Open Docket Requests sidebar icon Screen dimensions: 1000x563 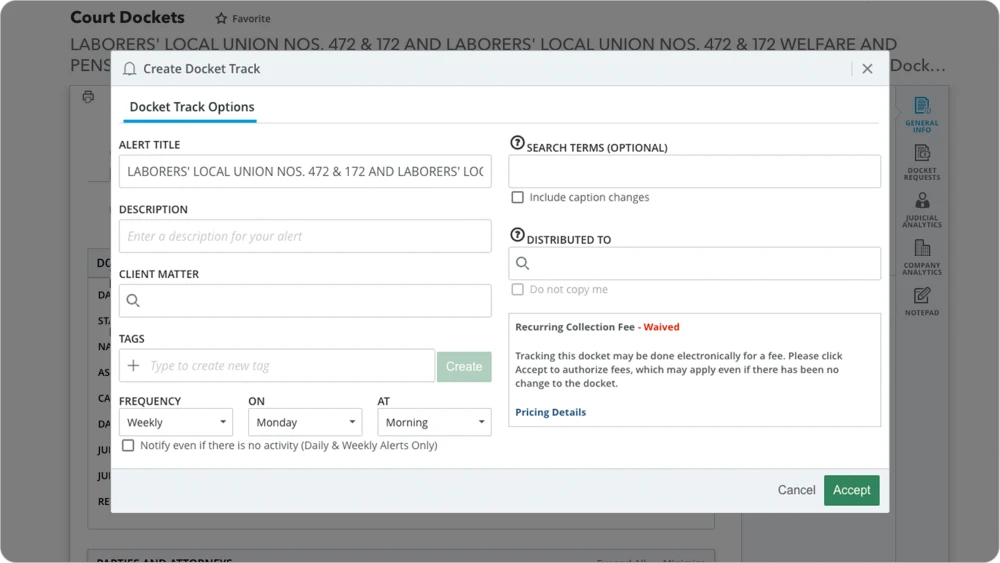point(922,163)
